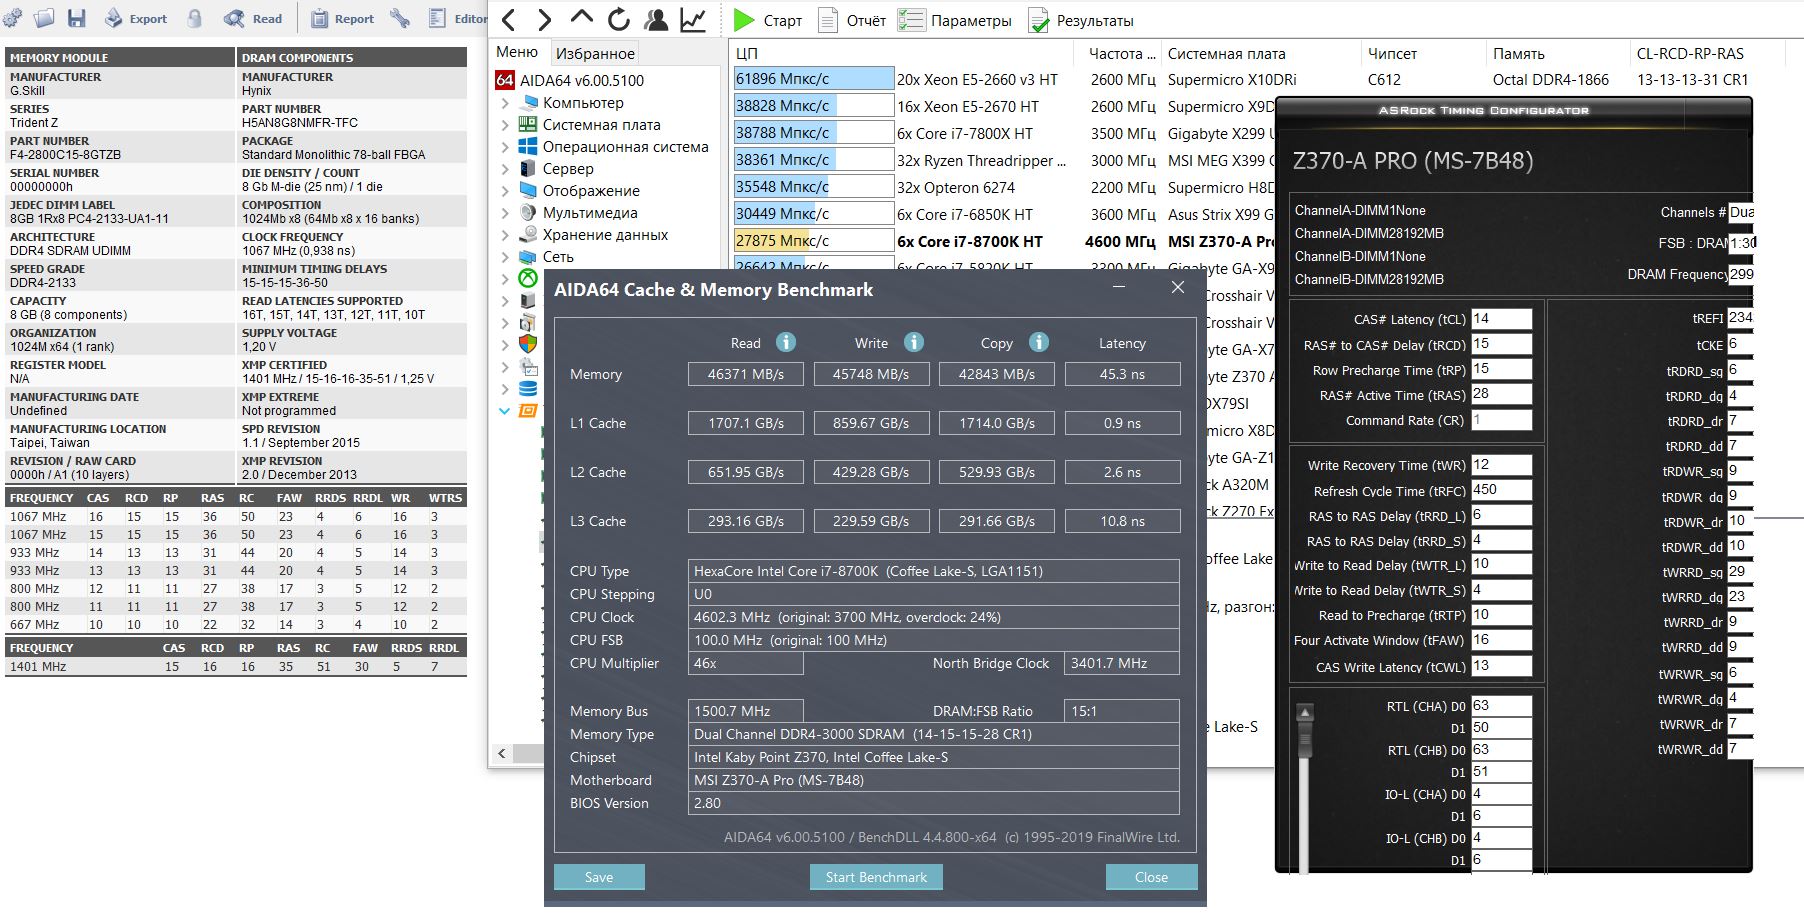Click the settings gear icon in Thaiphoon toolbar
Viewport: 1804px width, 913px height.
(x=14, y=17)
